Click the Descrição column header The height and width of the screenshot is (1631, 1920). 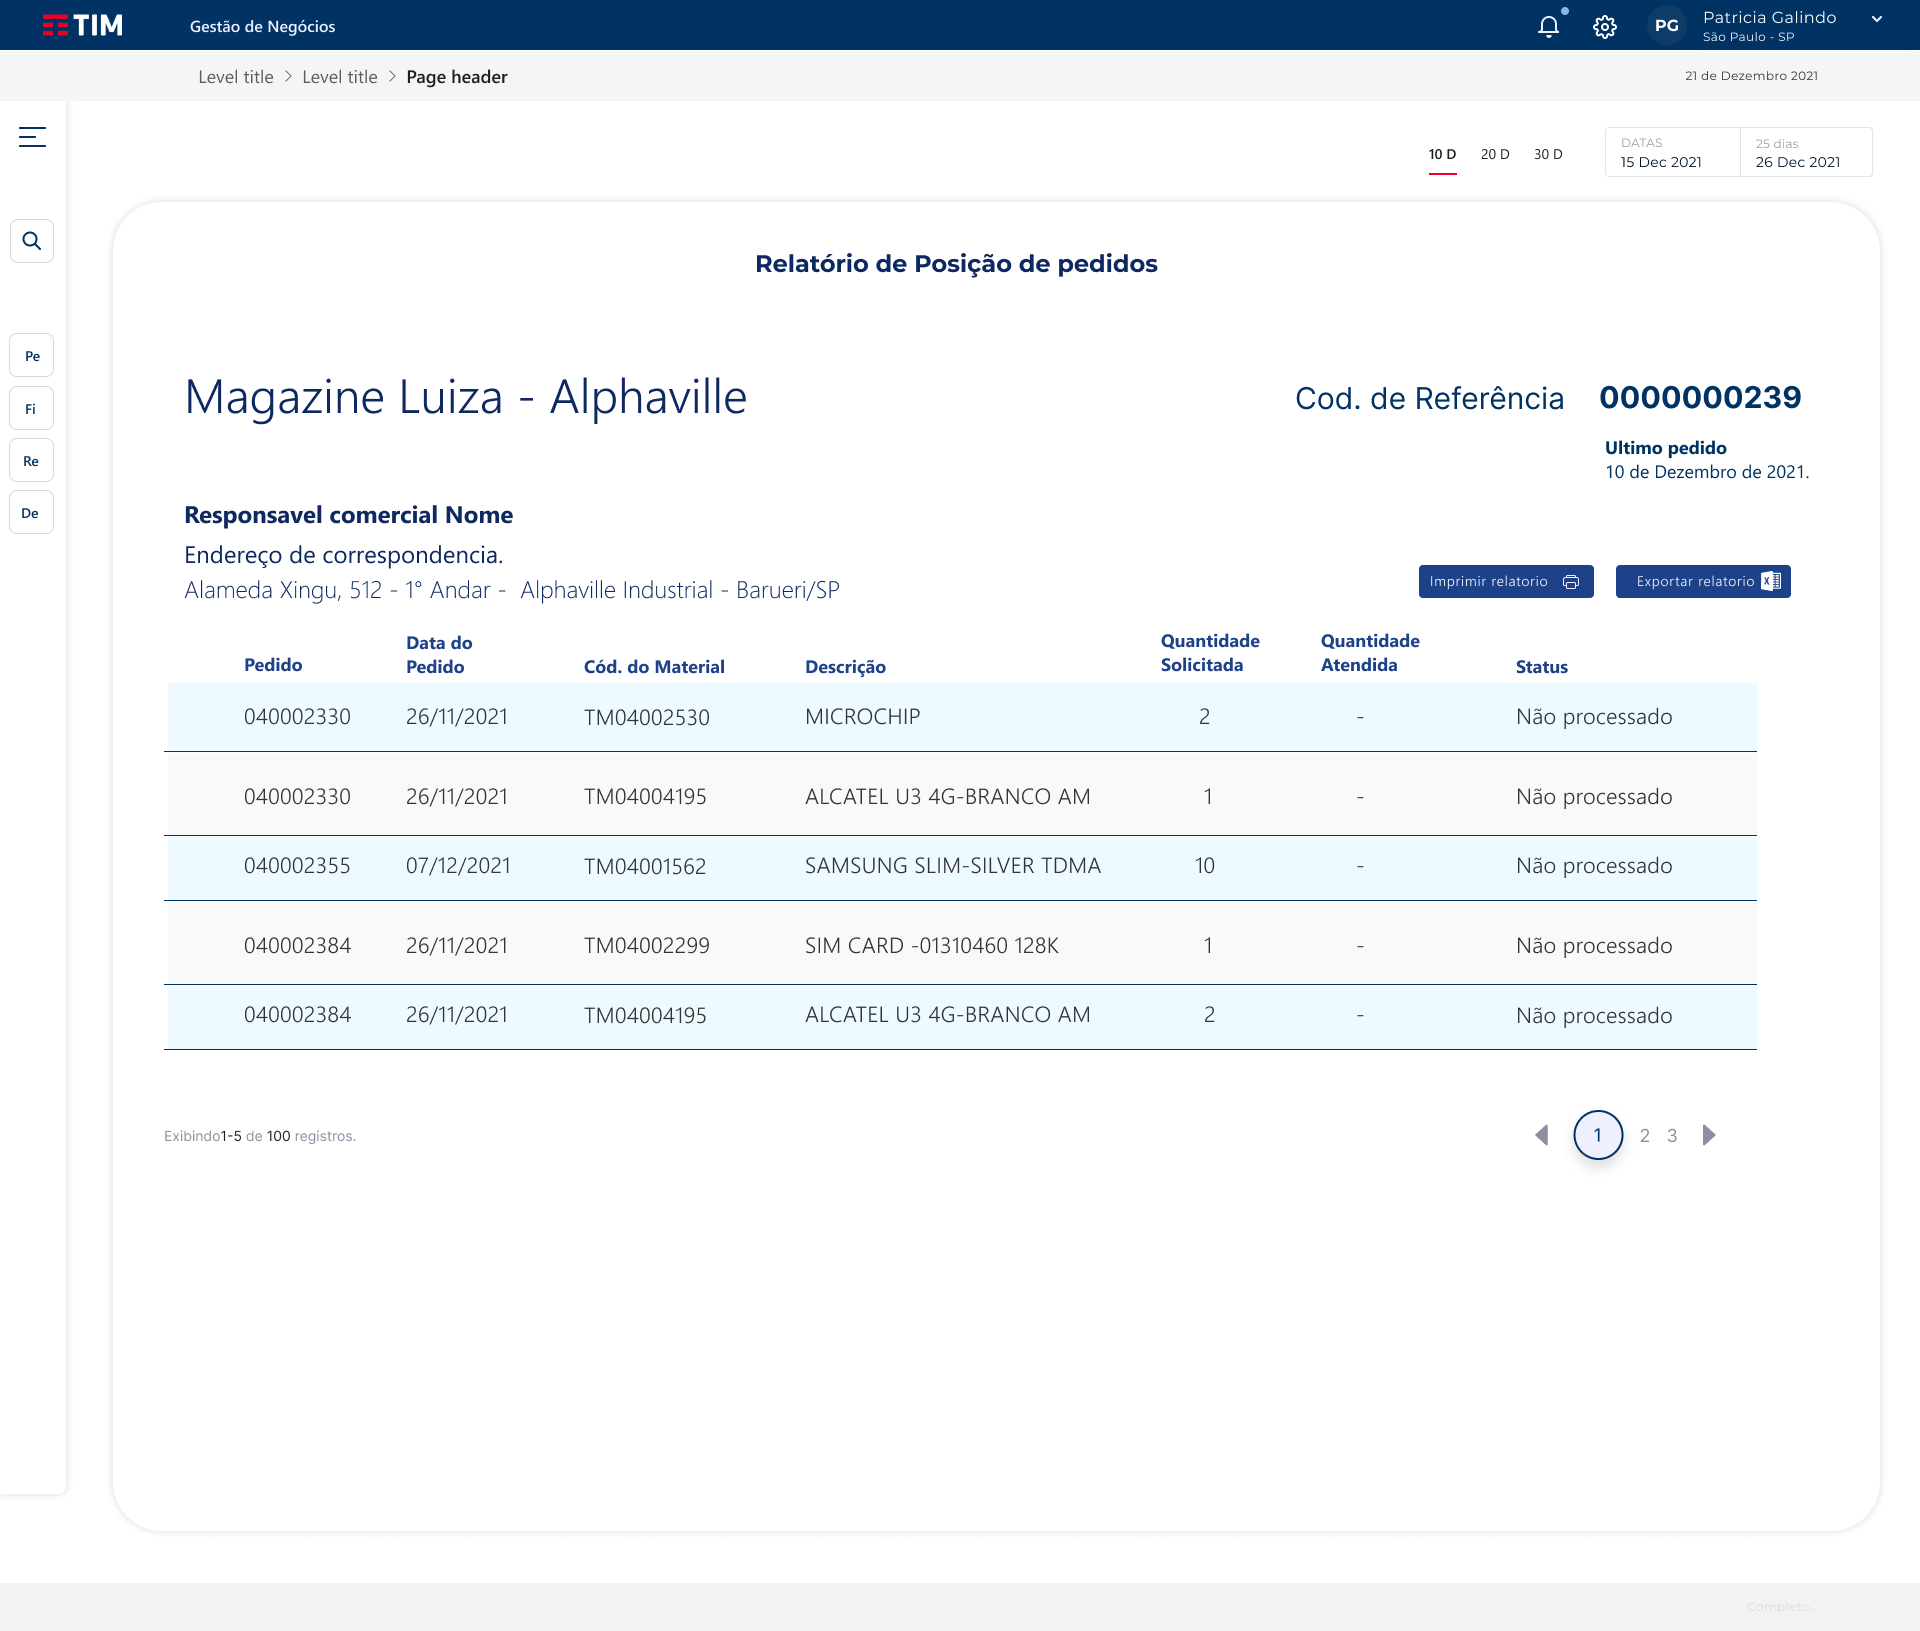[845, 667]
